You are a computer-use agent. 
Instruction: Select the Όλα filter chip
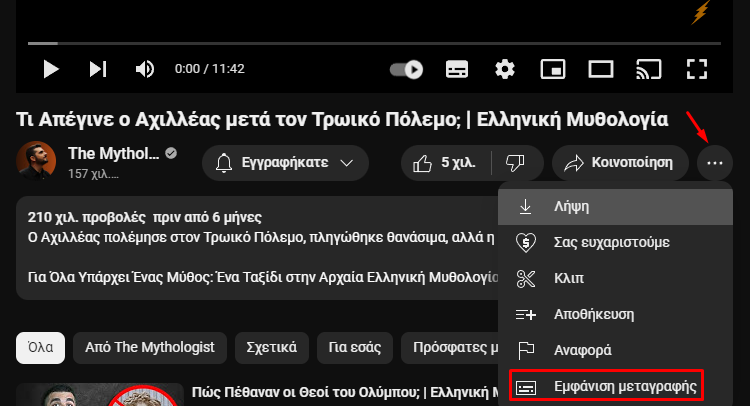coord(40,348)
